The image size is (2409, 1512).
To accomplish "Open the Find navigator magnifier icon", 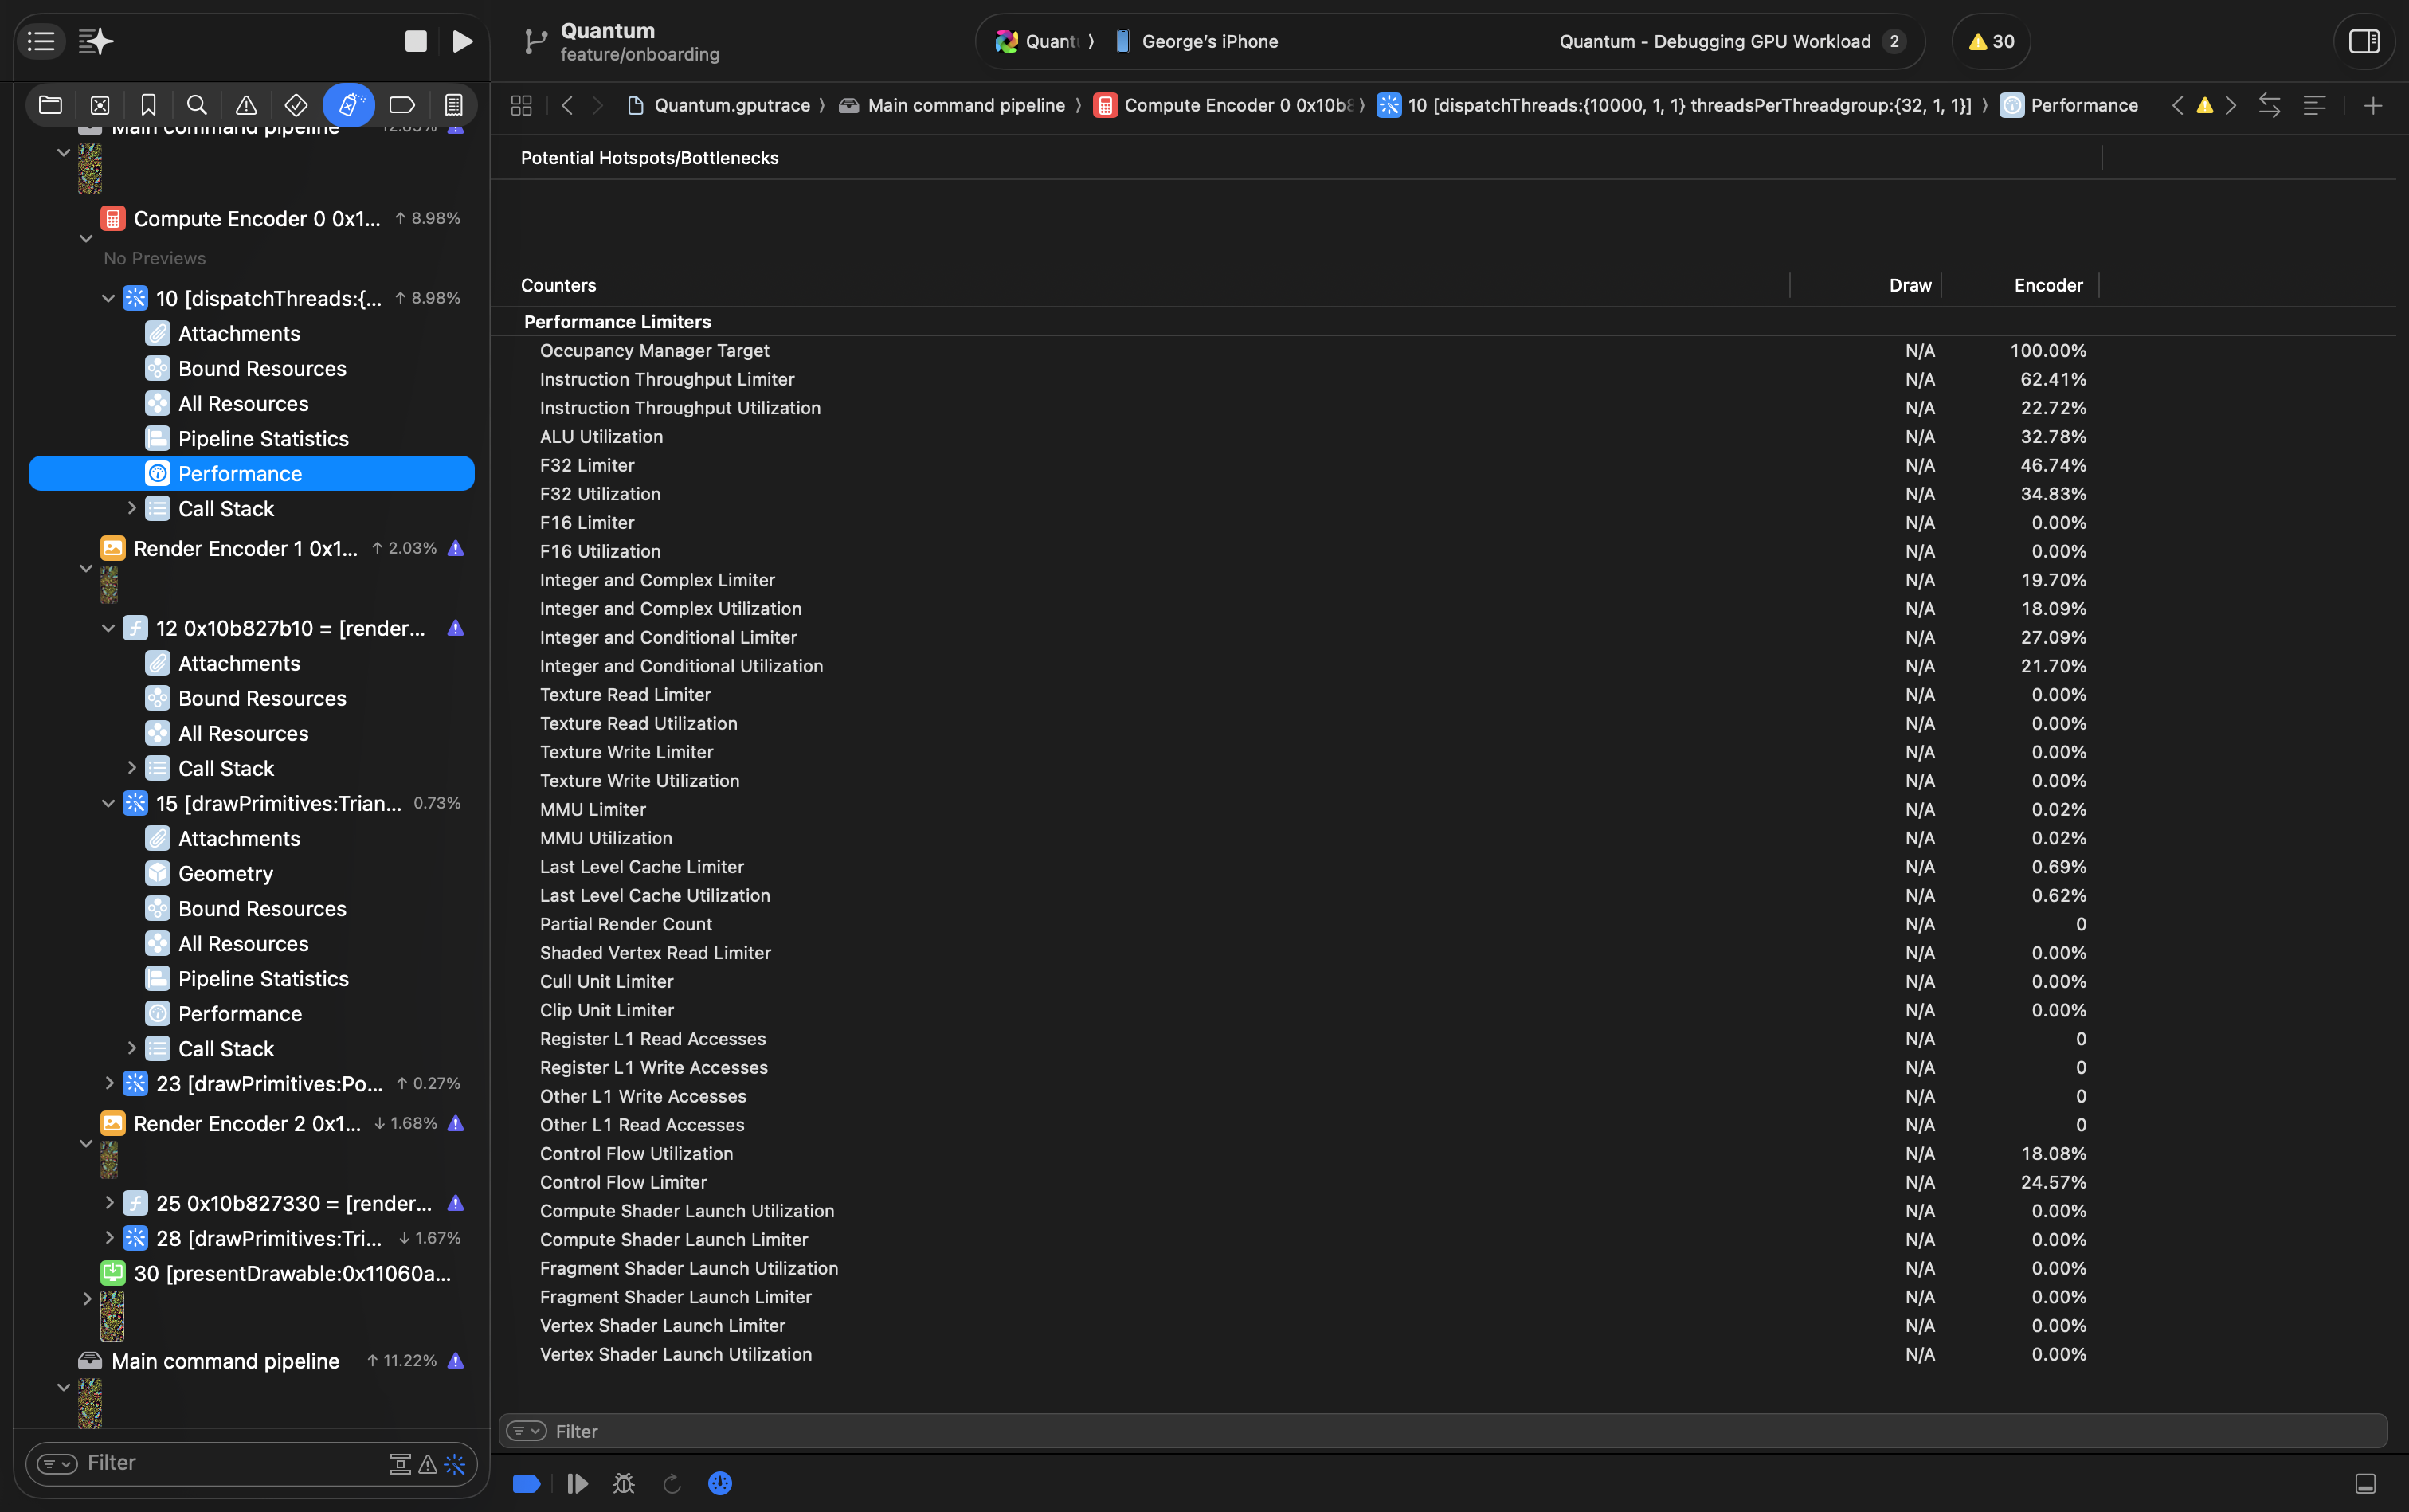I will [197, 105].
